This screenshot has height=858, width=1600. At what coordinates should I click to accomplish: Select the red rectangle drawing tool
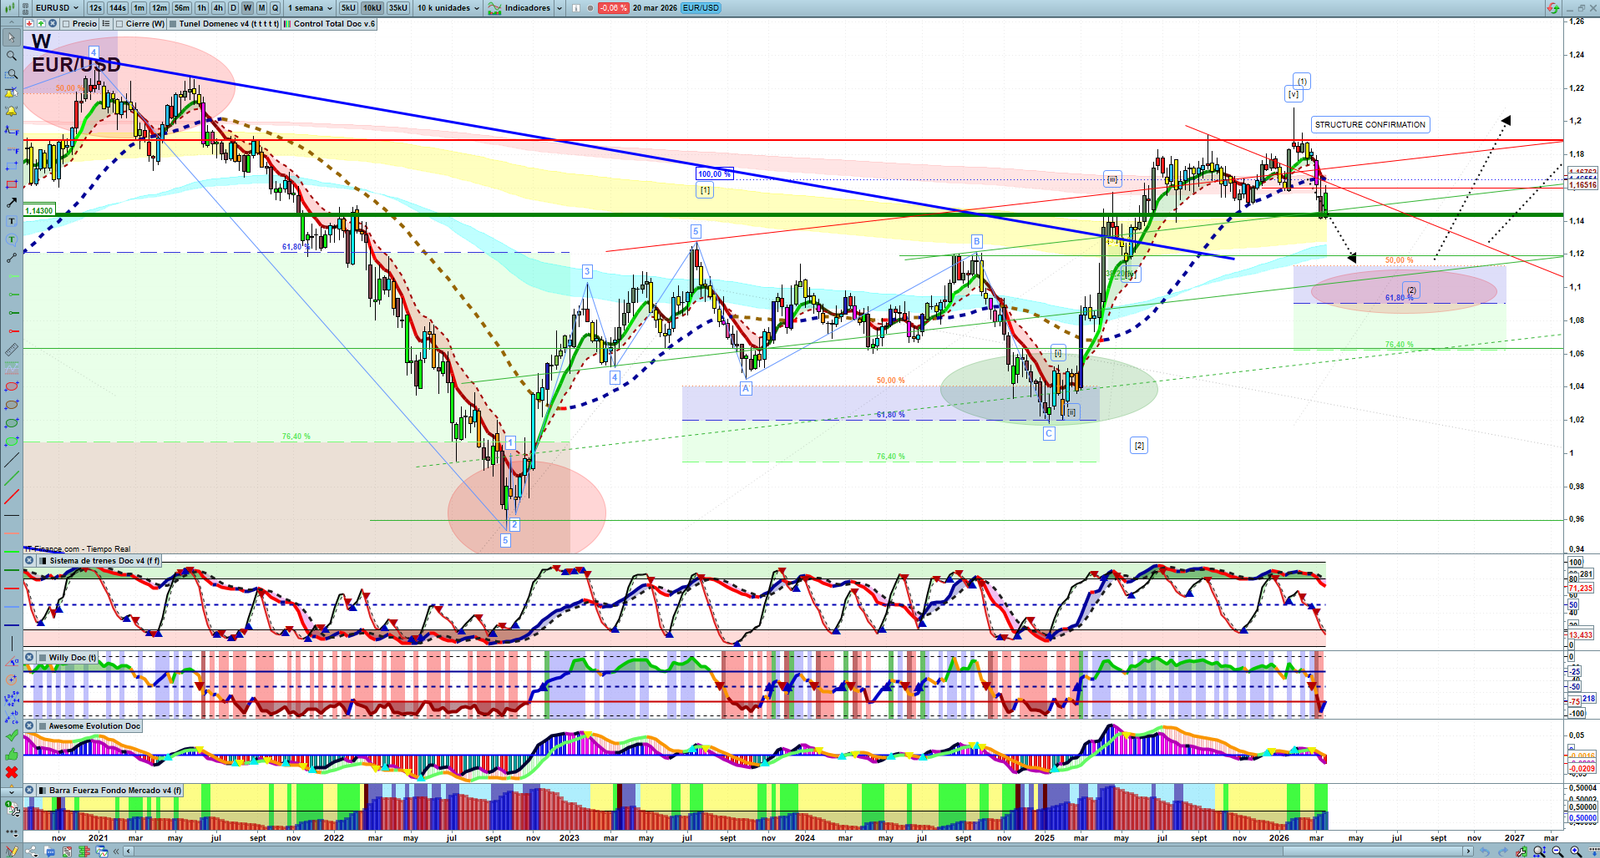pyautogui.click(x=11, y=185)
